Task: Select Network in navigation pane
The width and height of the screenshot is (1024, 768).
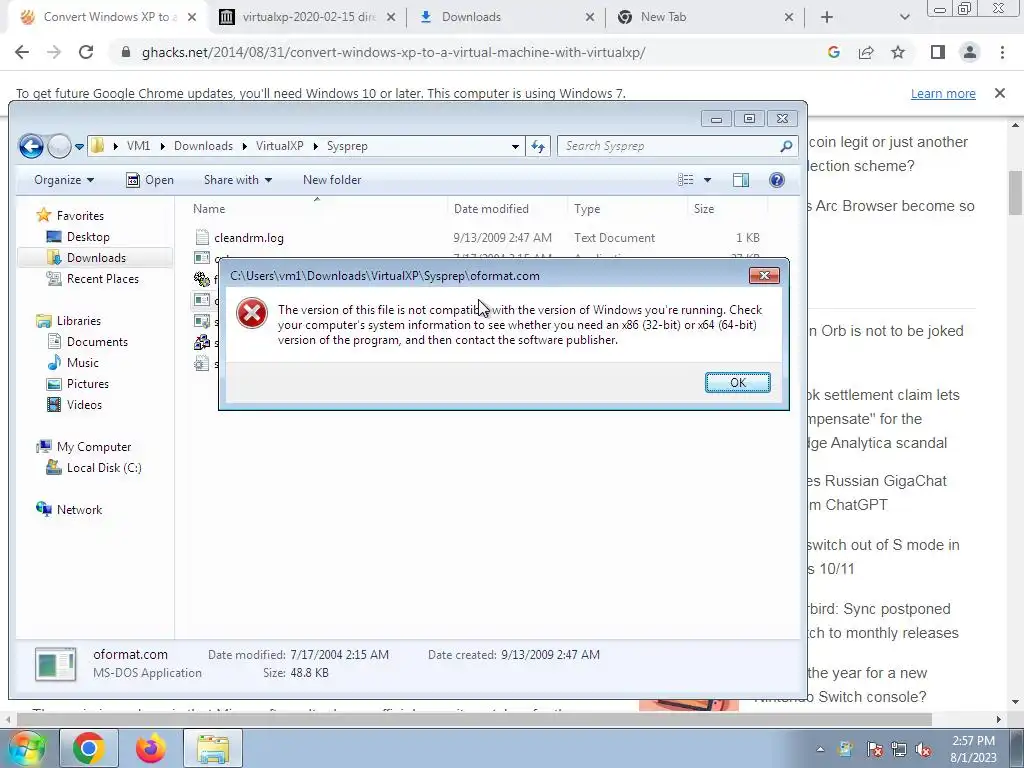Action: point(79,510)
